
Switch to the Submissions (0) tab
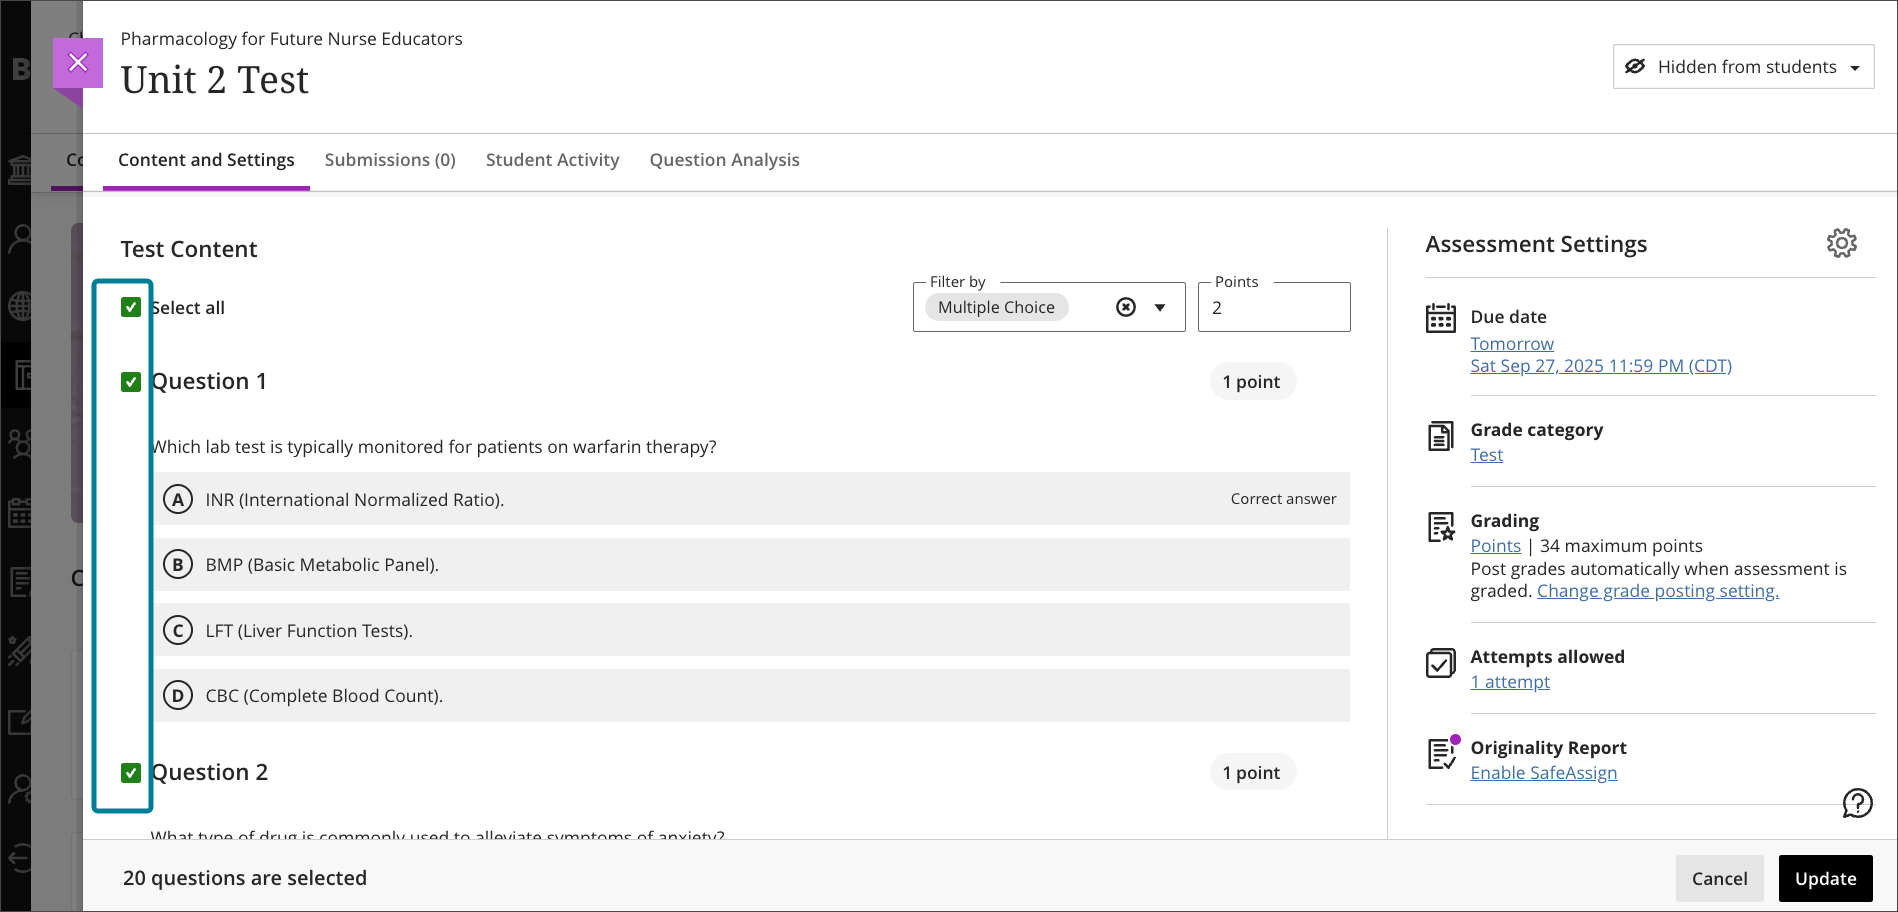pos(390,160)
